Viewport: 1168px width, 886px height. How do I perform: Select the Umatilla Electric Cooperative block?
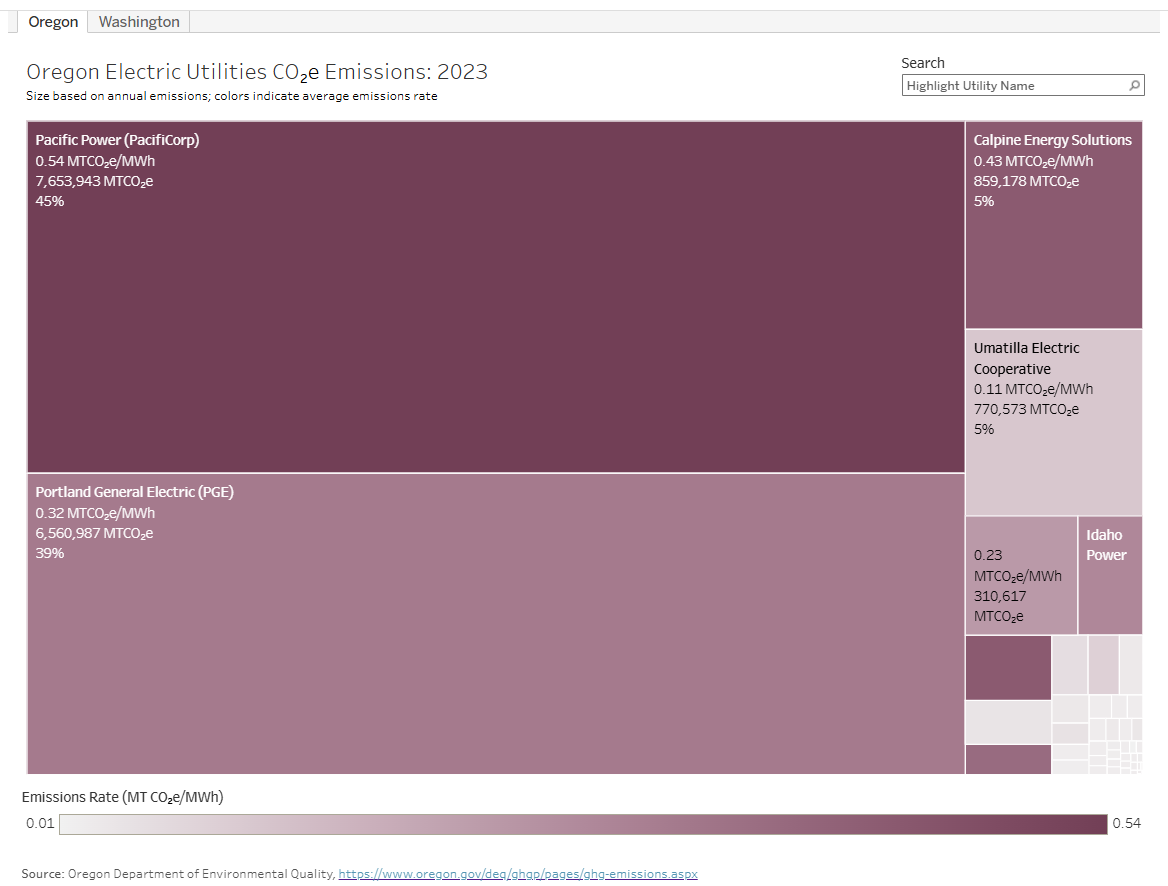(x=1054, y=423)
